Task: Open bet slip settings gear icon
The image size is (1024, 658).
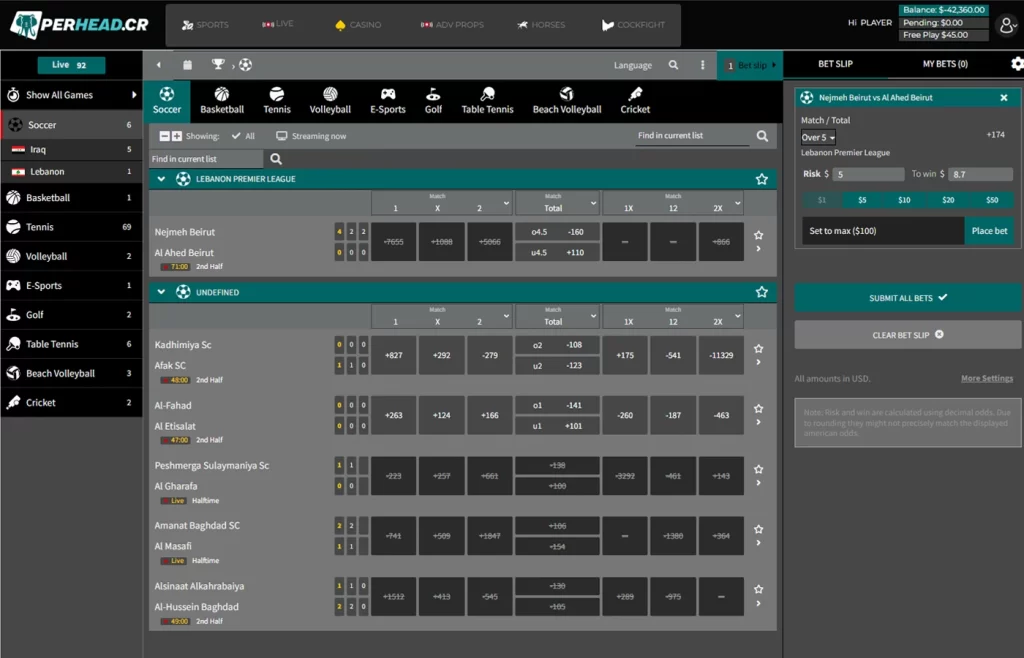Action: 1017,64
